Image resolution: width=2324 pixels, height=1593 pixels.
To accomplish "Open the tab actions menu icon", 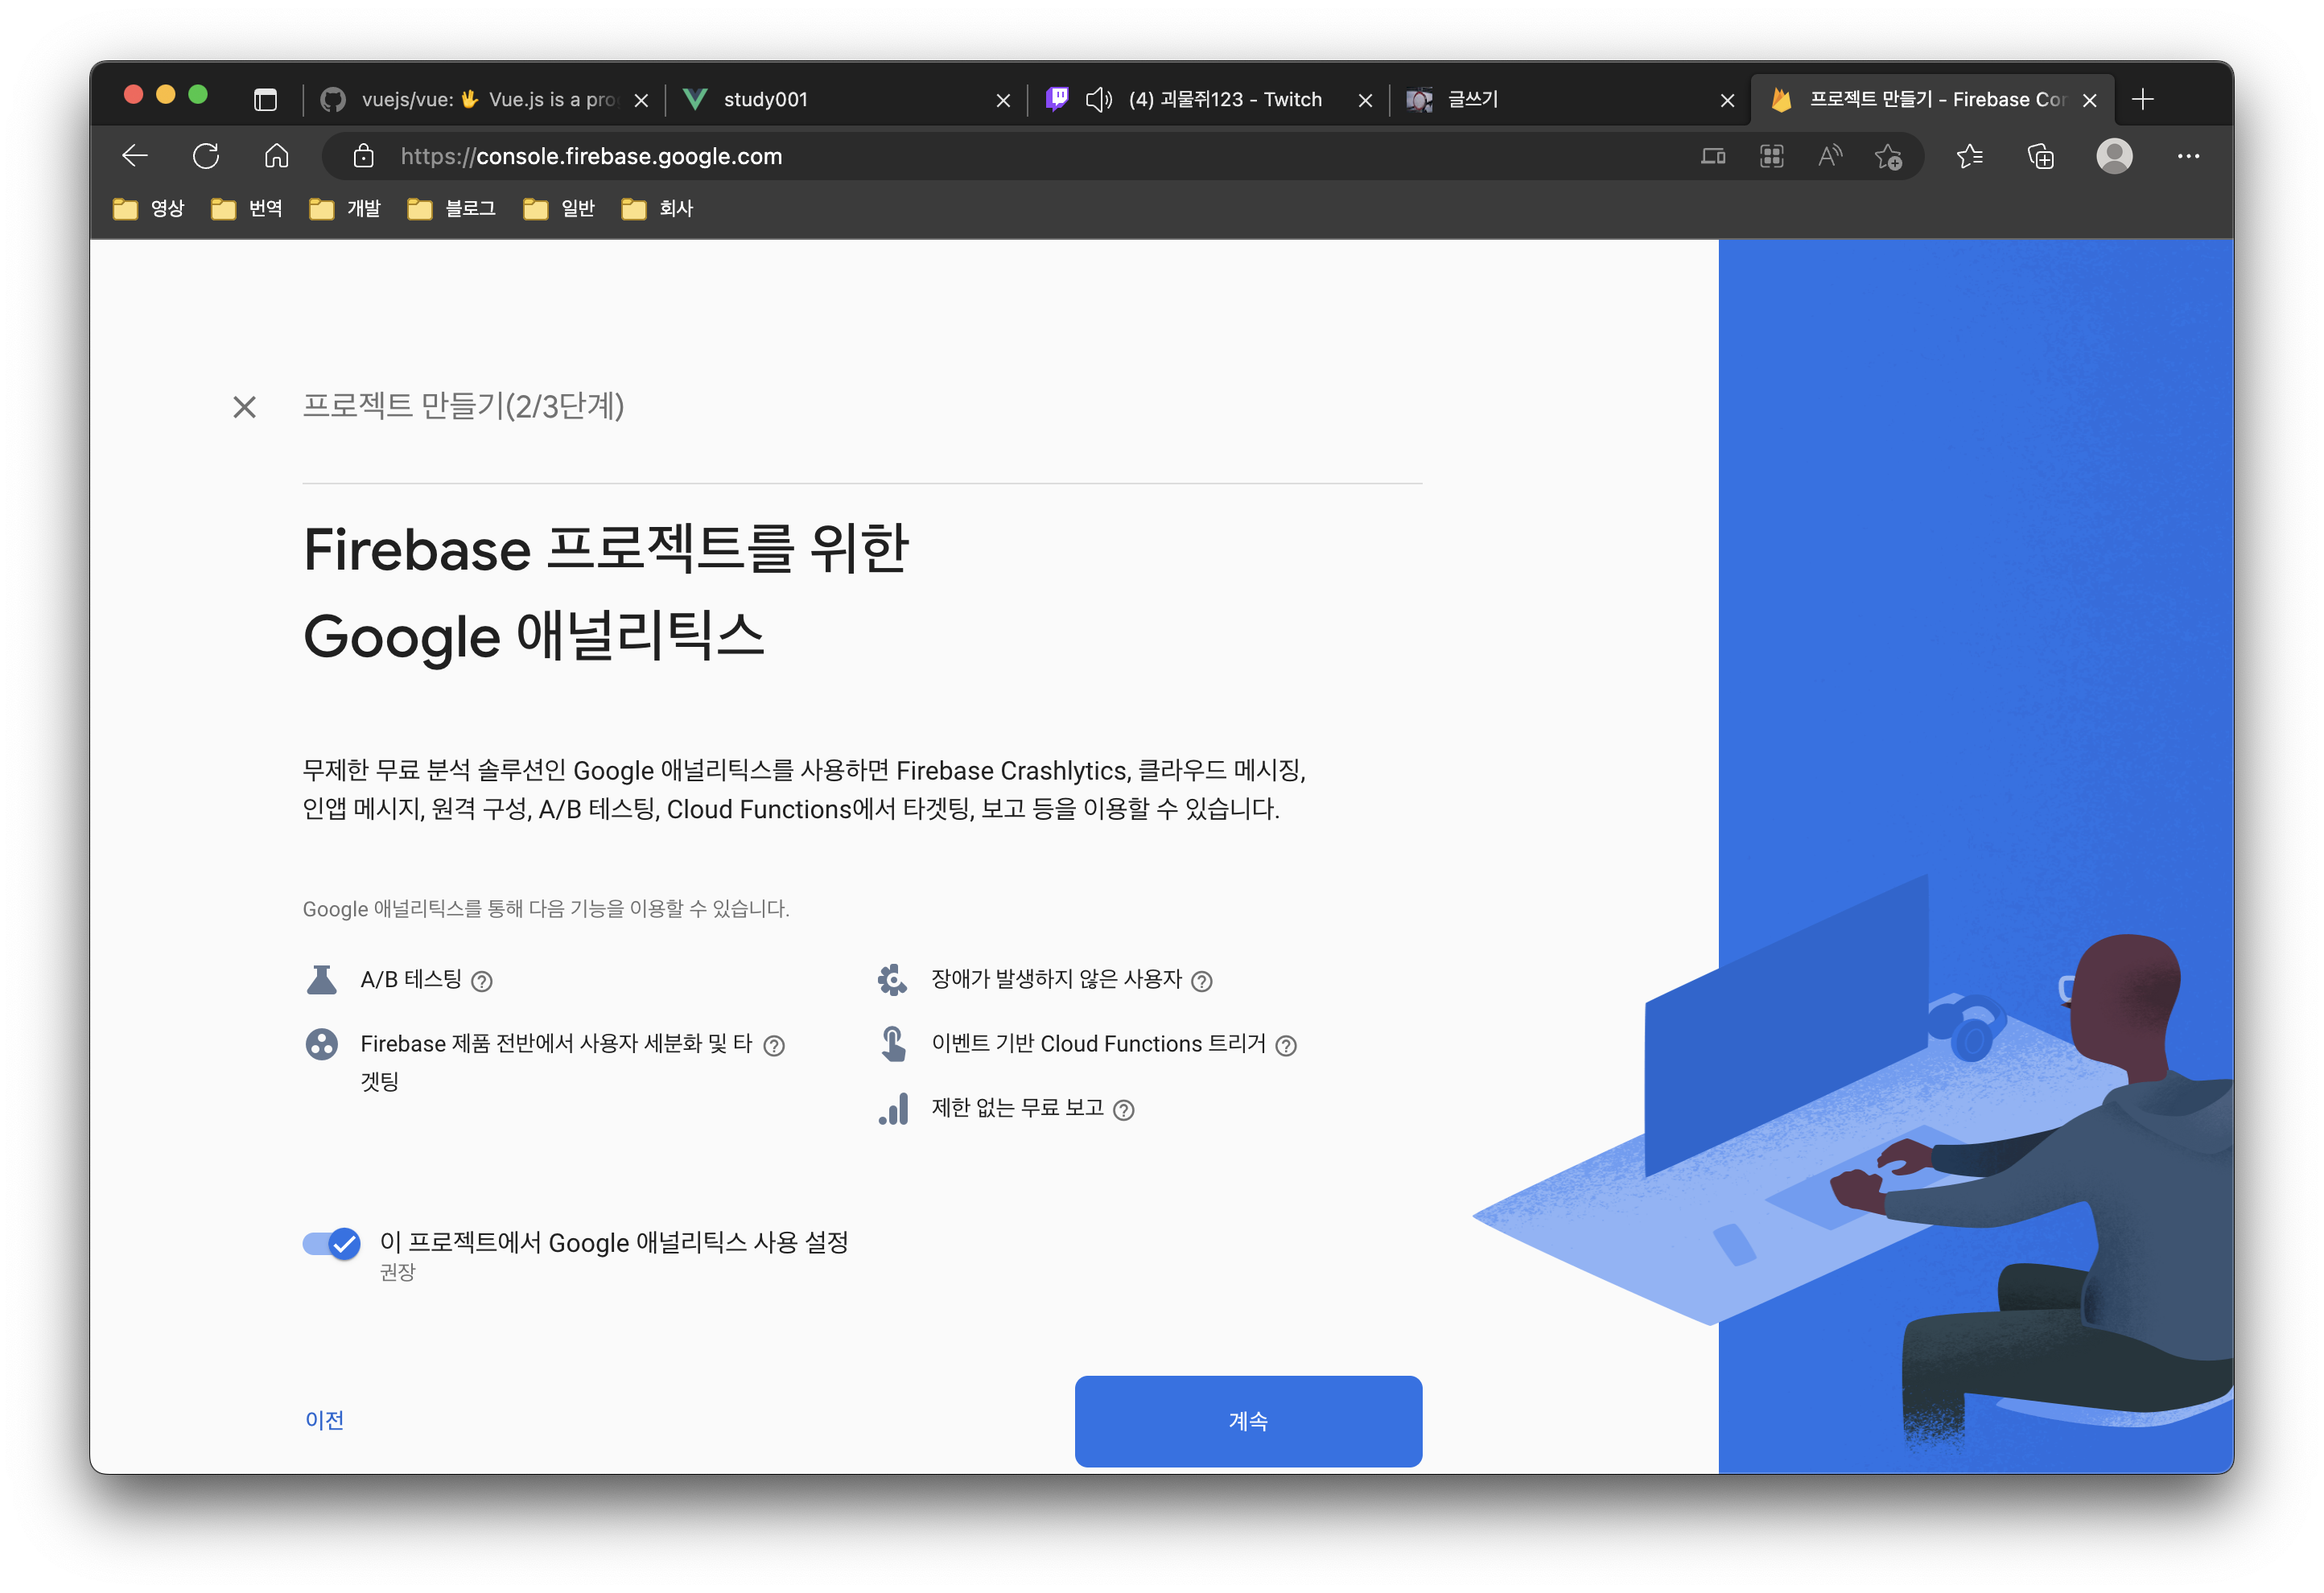I will [x=265, y=99].
